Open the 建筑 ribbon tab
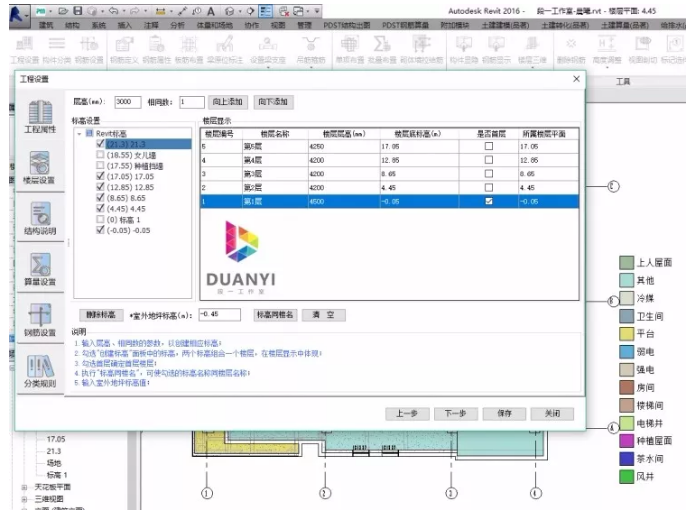The image size is (693, 513). (46, 25)
